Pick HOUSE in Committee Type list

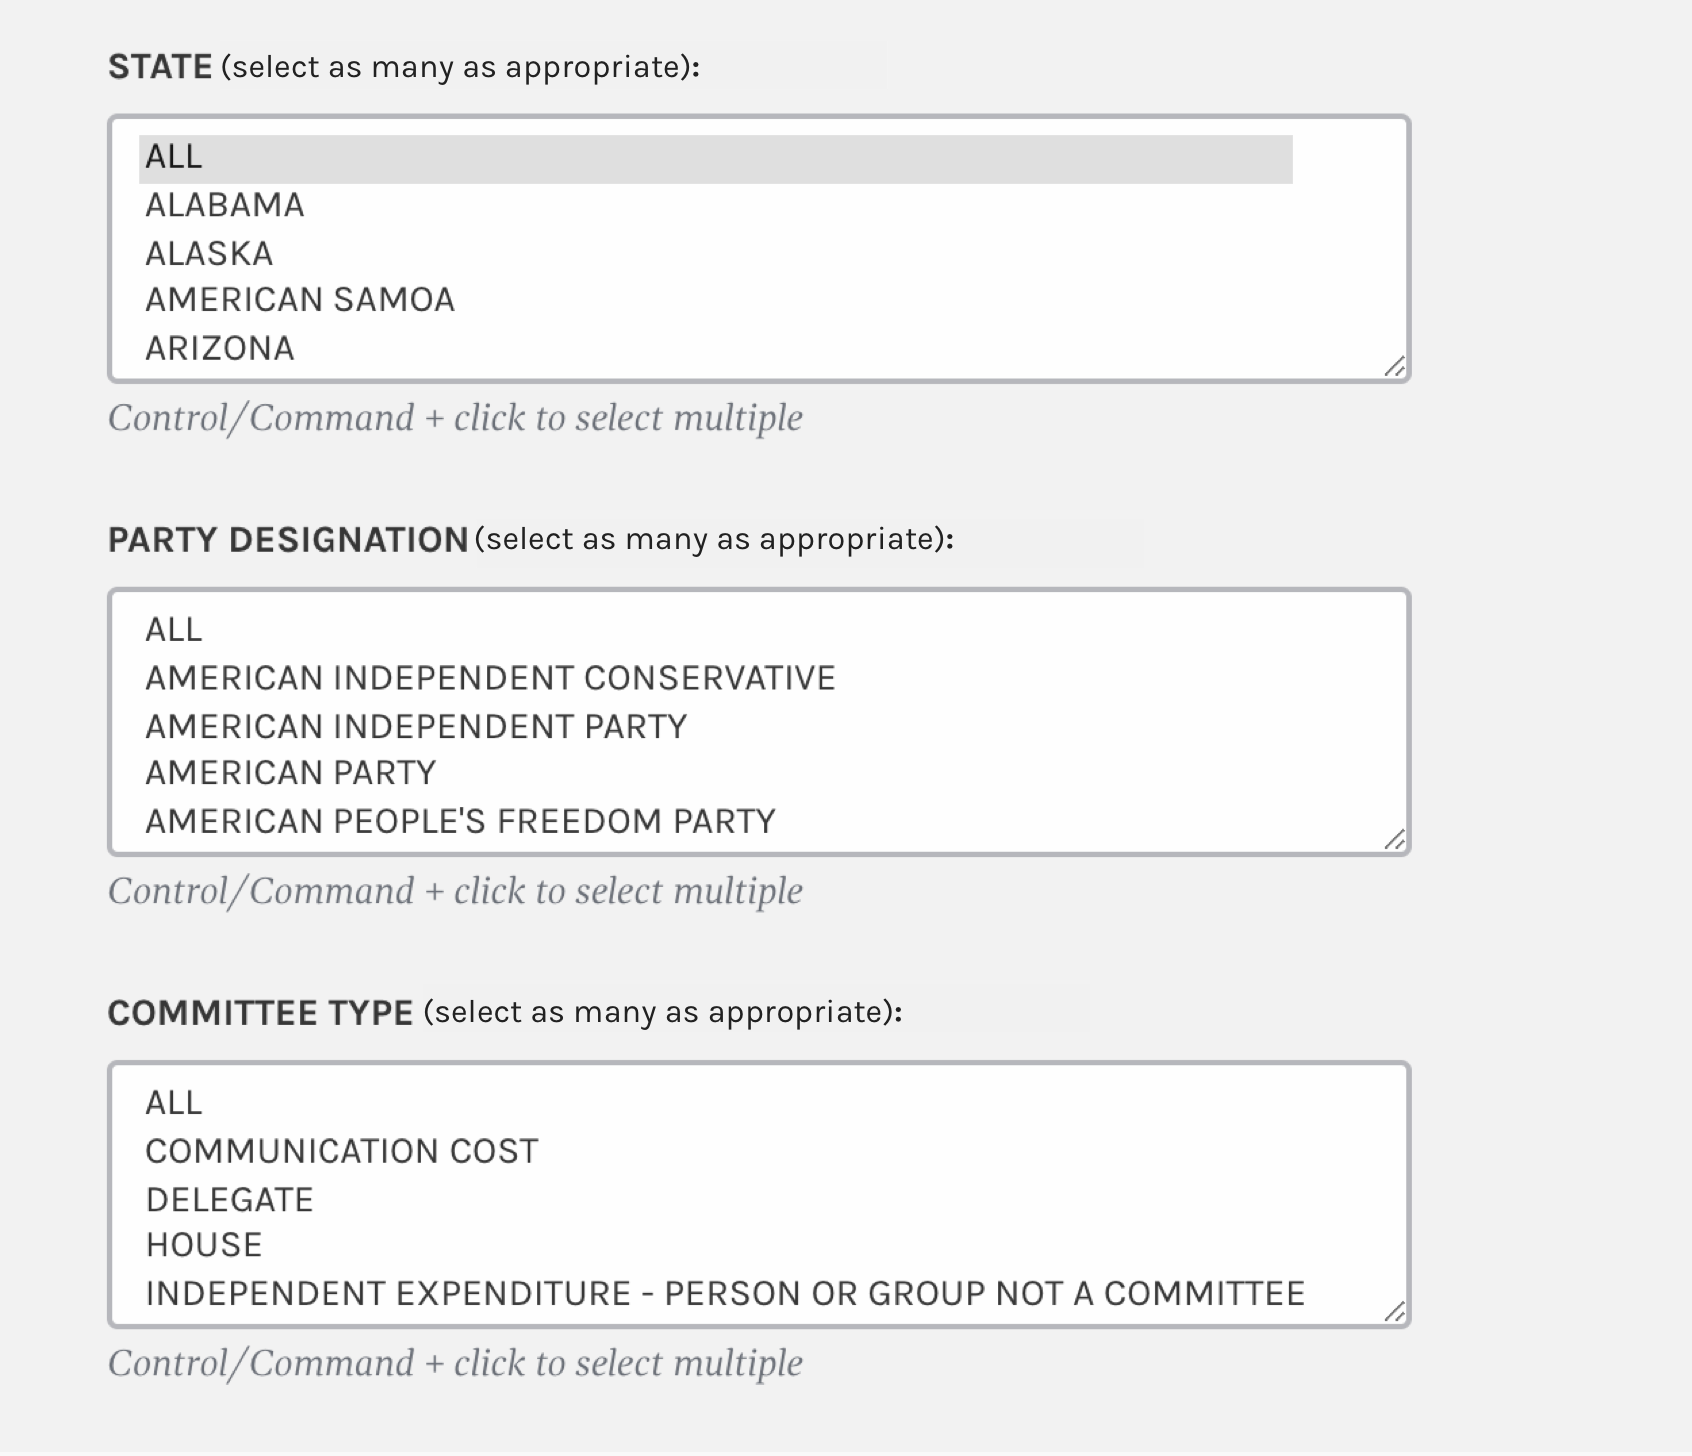[x=715, y=1245]
